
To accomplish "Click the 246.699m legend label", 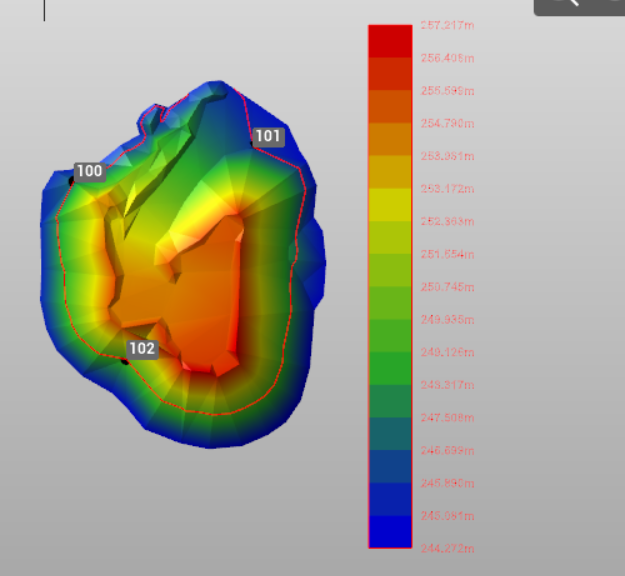I will tap(447, 450).
